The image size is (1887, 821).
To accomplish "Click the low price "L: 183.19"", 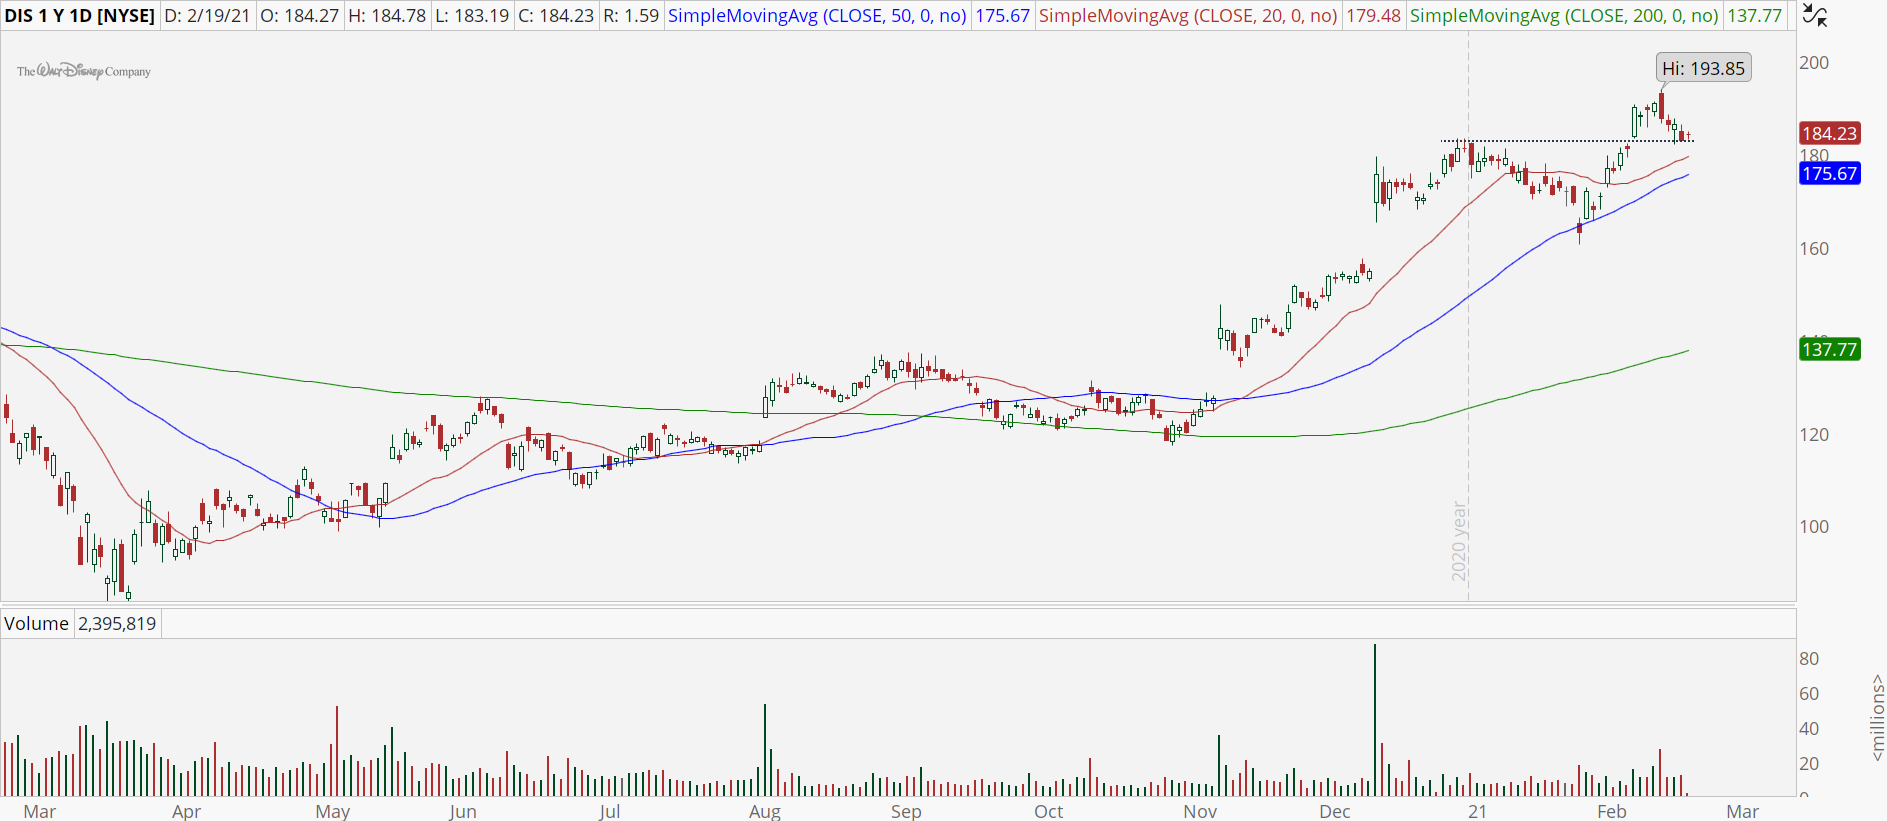I will [x=472, y=16].
